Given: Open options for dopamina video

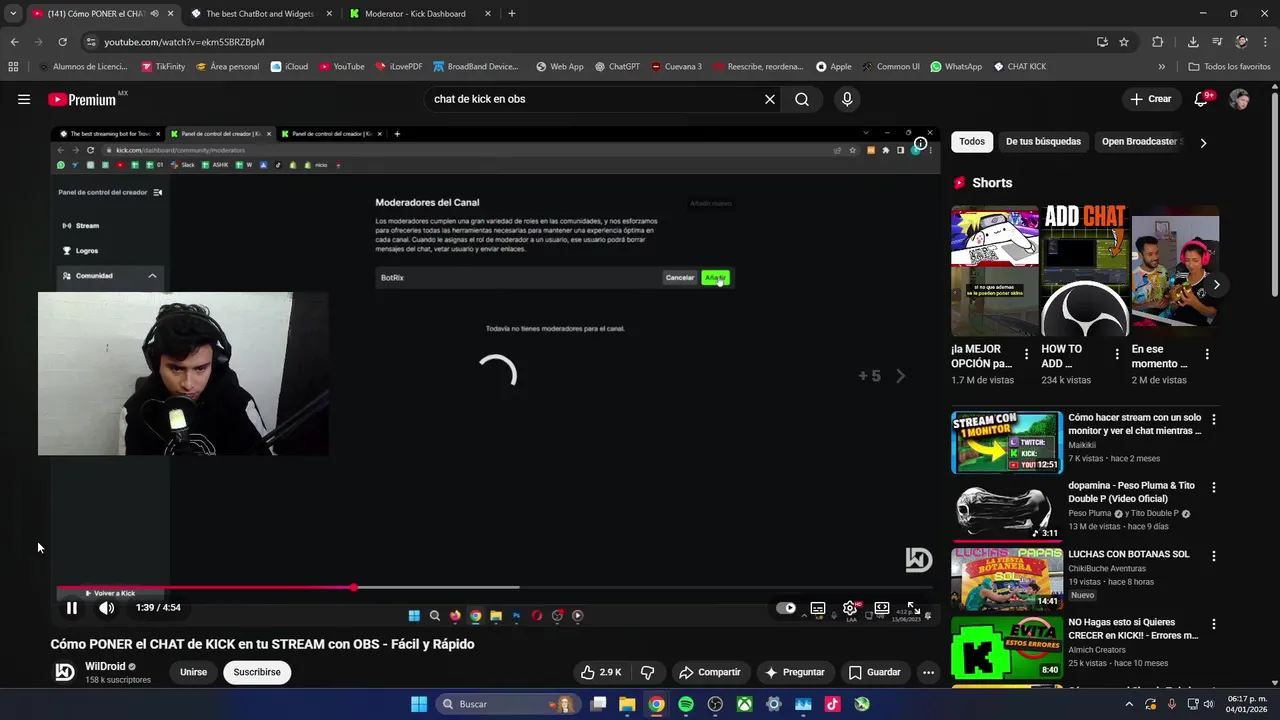Looking at the screenshot, I should [1214, 488].
